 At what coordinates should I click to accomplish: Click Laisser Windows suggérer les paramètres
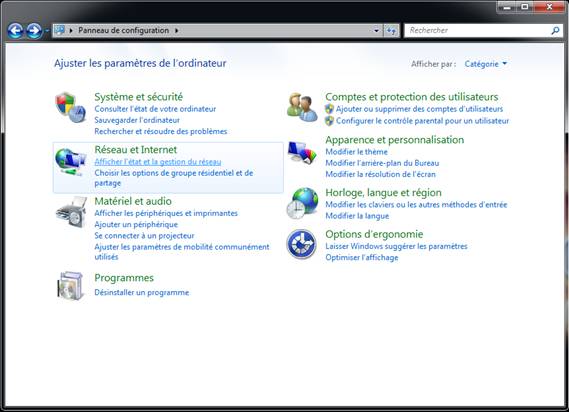tap(396, 246)
